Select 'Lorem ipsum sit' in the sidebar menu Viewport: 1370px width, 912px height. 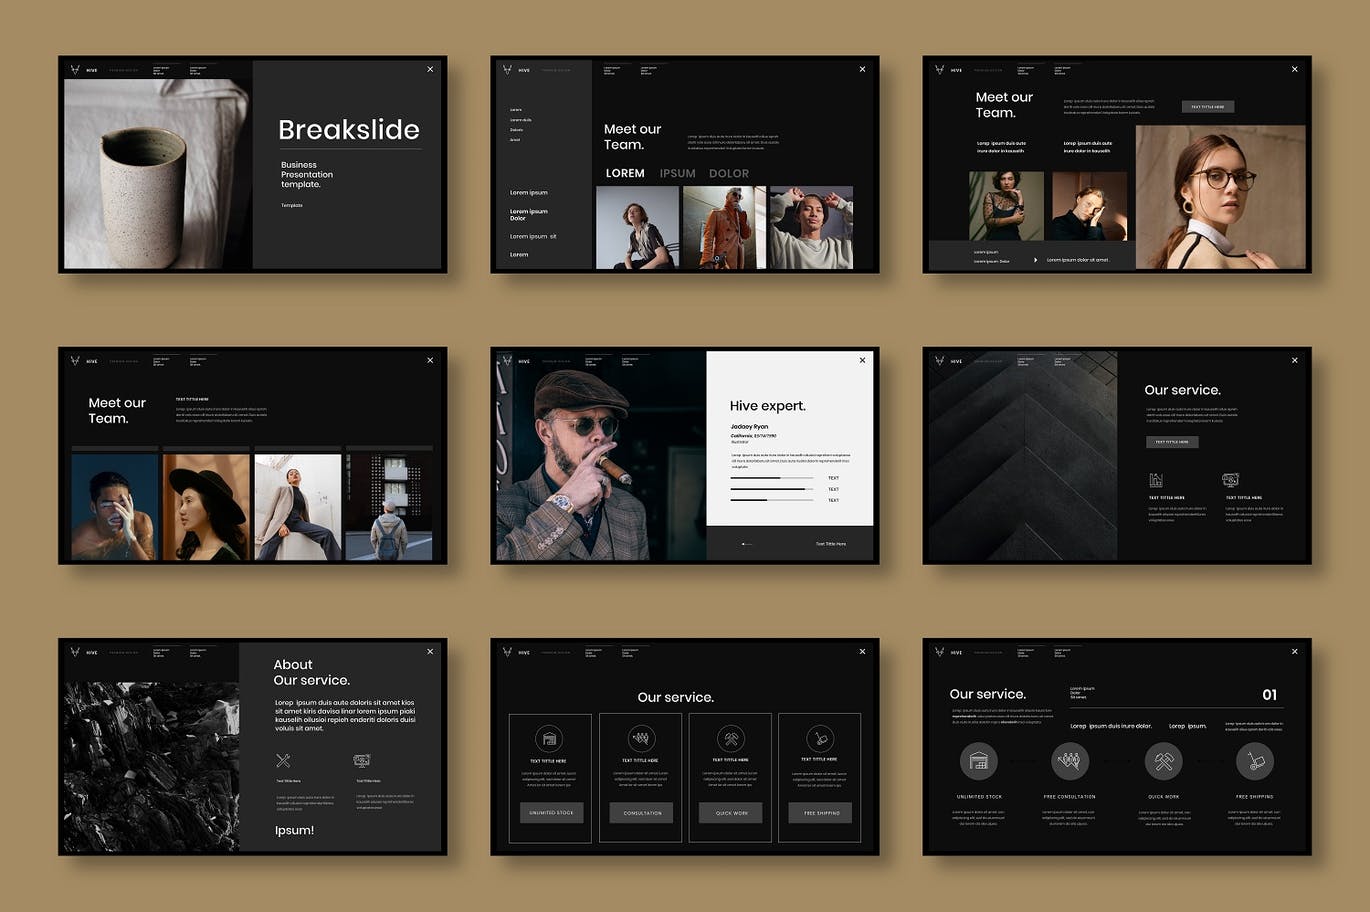(x=533, y=236)
